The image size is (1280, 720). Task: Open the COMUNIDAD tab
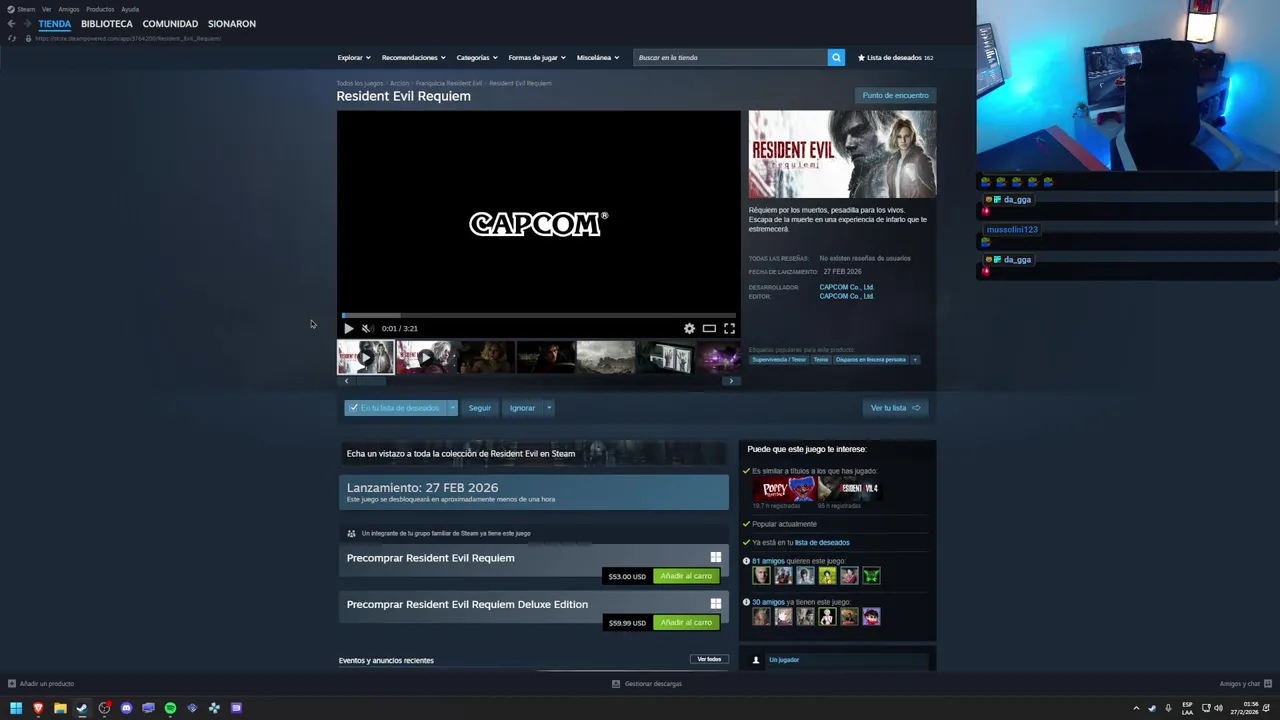pos(170,23)
